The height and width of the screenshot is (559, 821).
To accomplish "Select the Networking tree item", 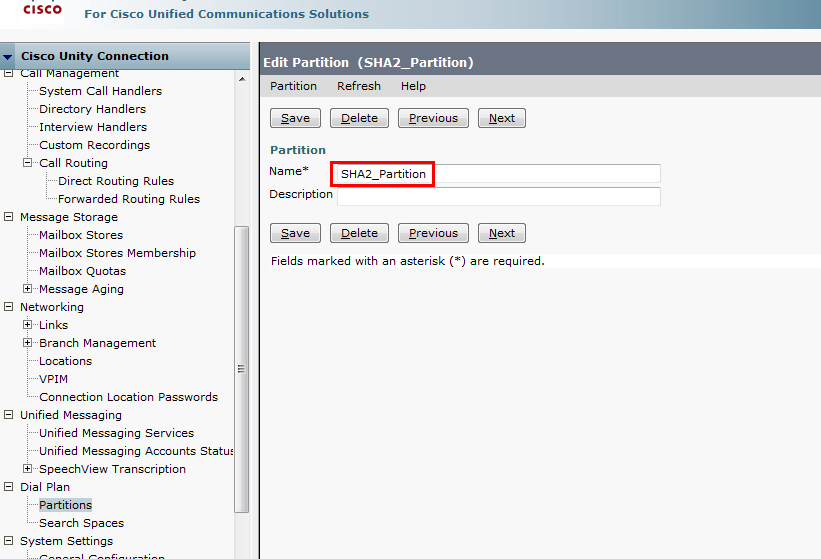I will [x=52, y=307].
